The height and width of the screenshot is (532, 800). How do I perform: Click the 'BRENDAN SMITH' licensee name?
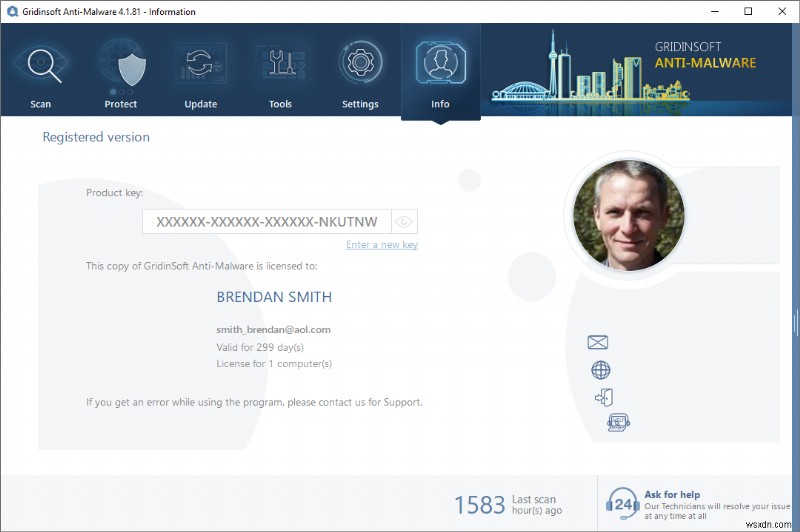point(274,297)
